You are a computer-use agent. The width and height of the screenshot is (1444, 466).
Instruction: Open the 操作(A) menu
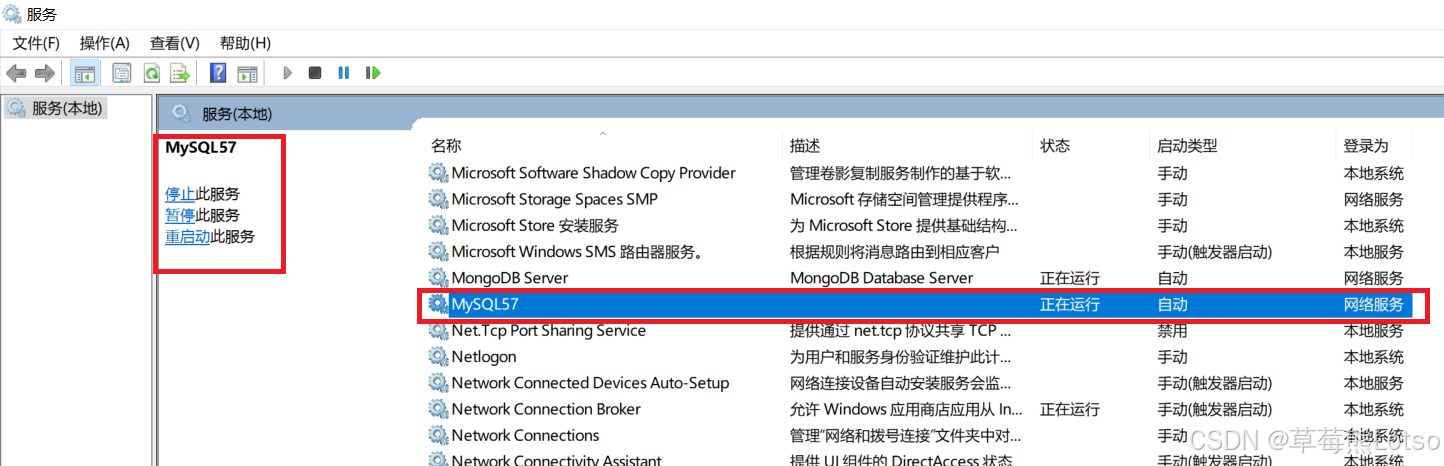(105, 43)
